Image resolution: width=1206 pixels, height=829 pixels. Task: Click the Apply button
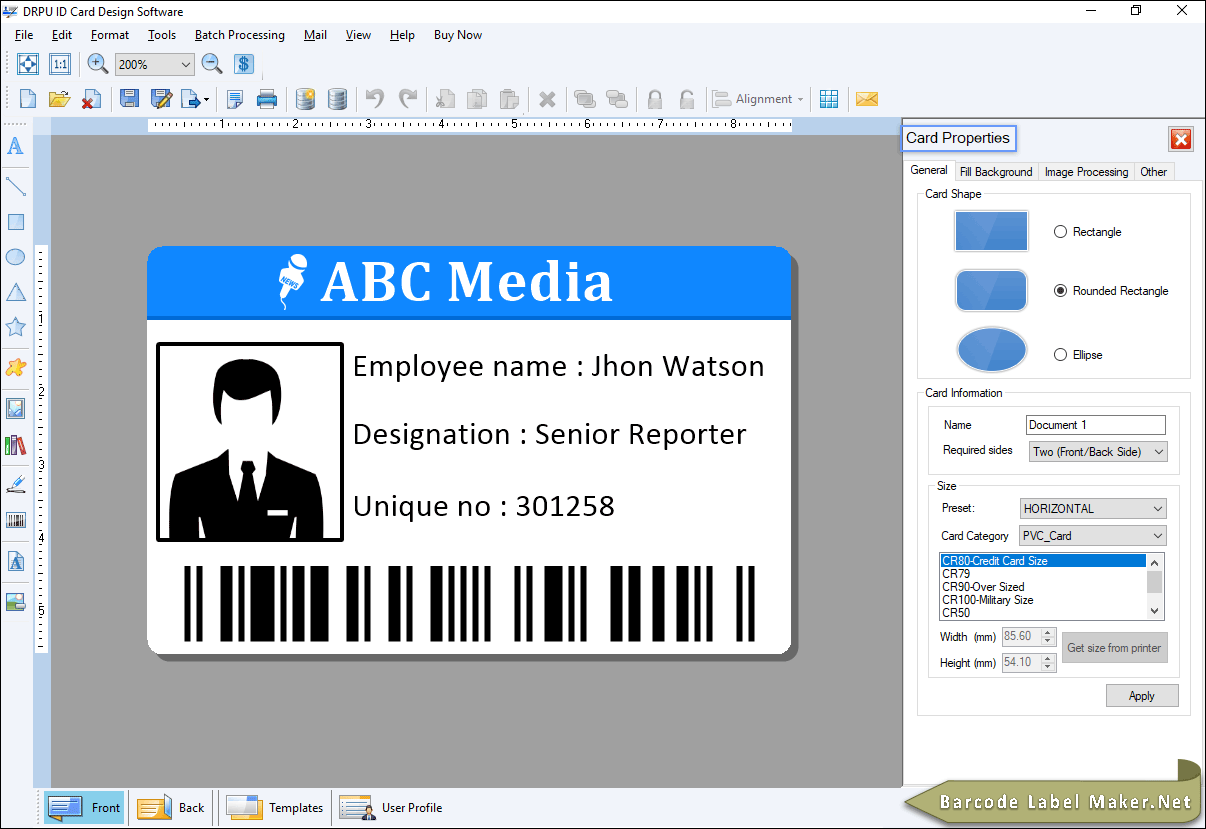pyautogui.click(x=1142, y=696)
